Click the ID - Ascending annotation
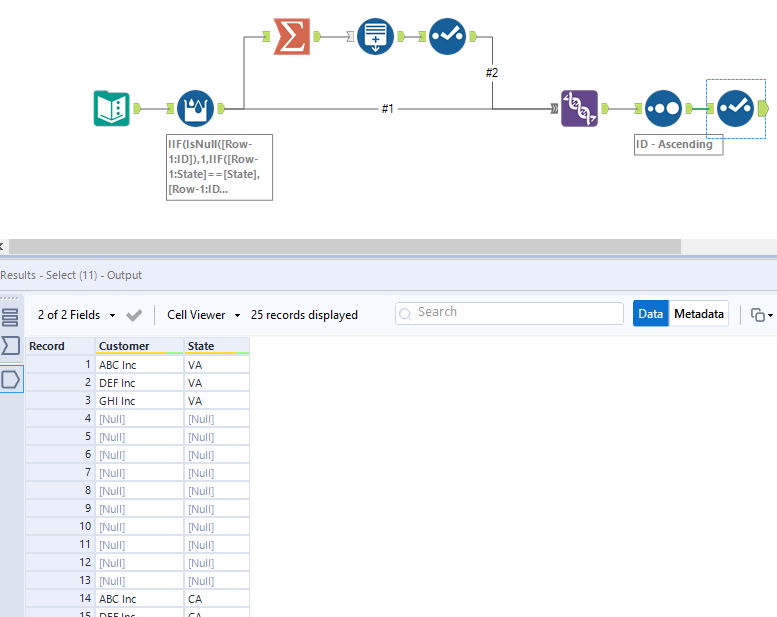Screen dimensions: 777x617 tap(678, 144)
